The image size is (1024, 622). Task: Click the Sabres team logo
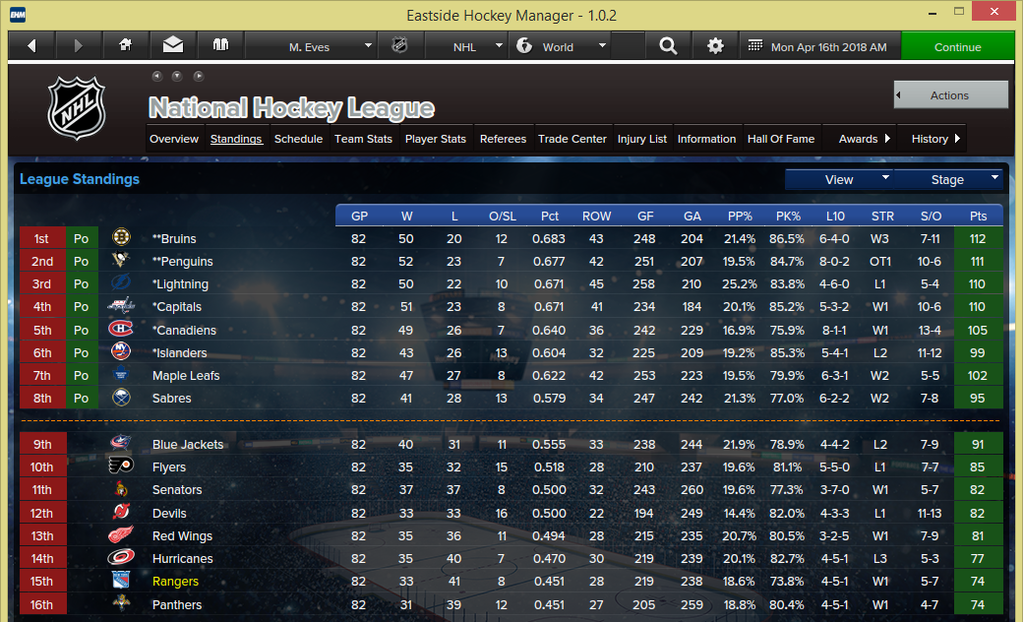121,397
